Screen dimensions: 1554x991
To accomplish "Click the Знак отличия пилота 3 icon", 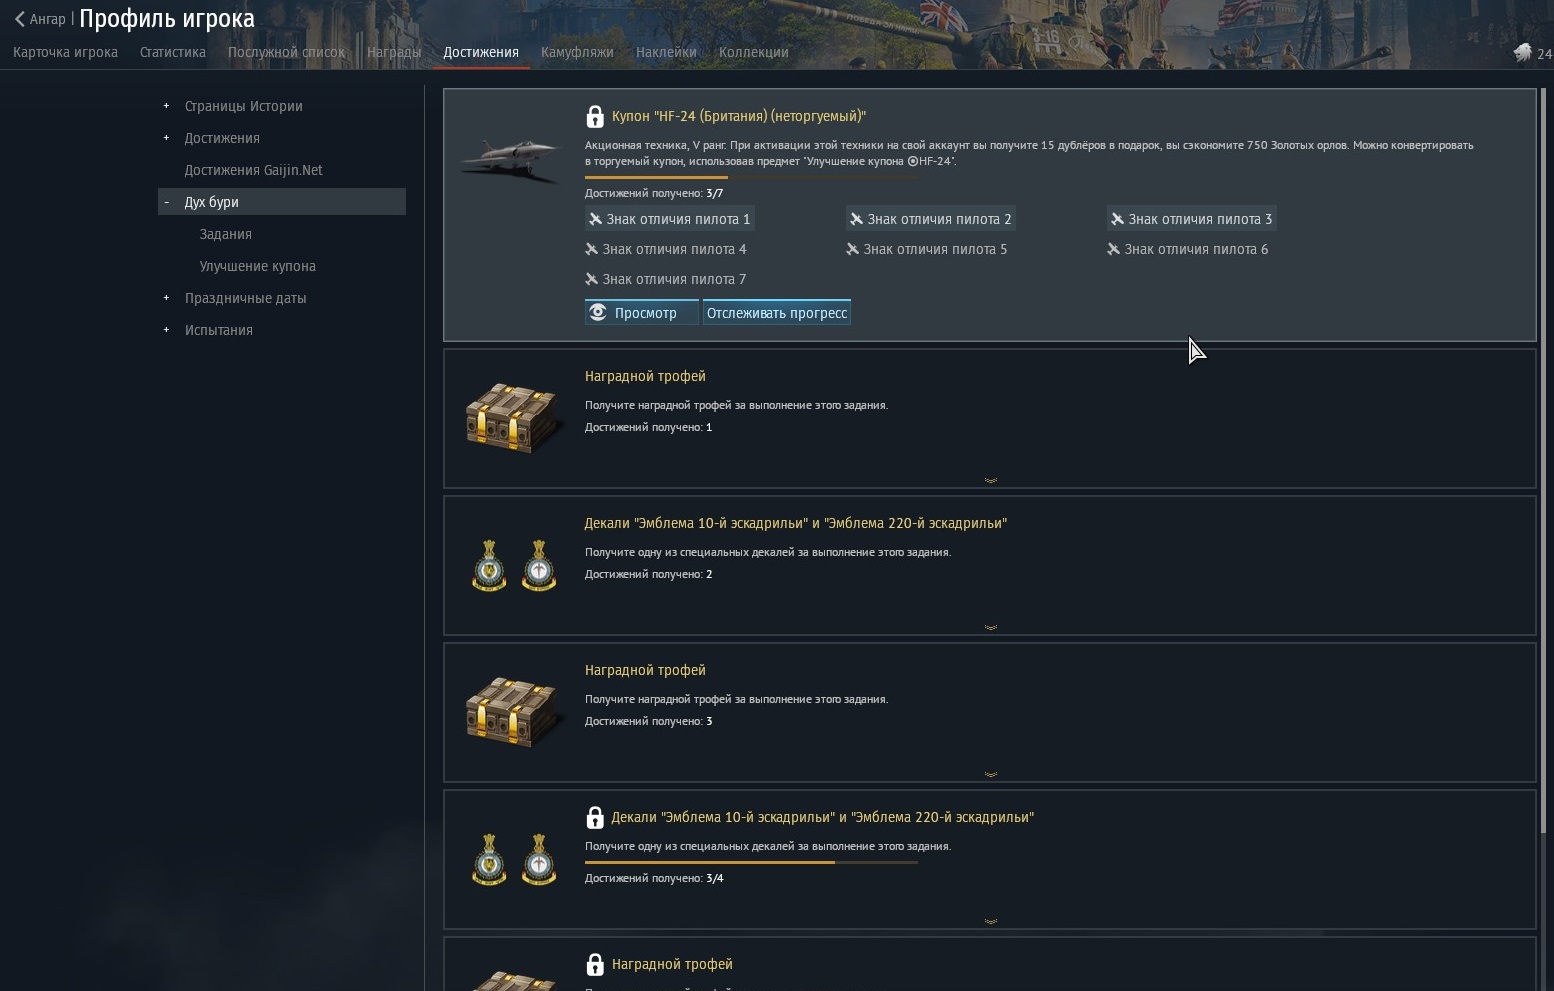I will pos(1117,219).
